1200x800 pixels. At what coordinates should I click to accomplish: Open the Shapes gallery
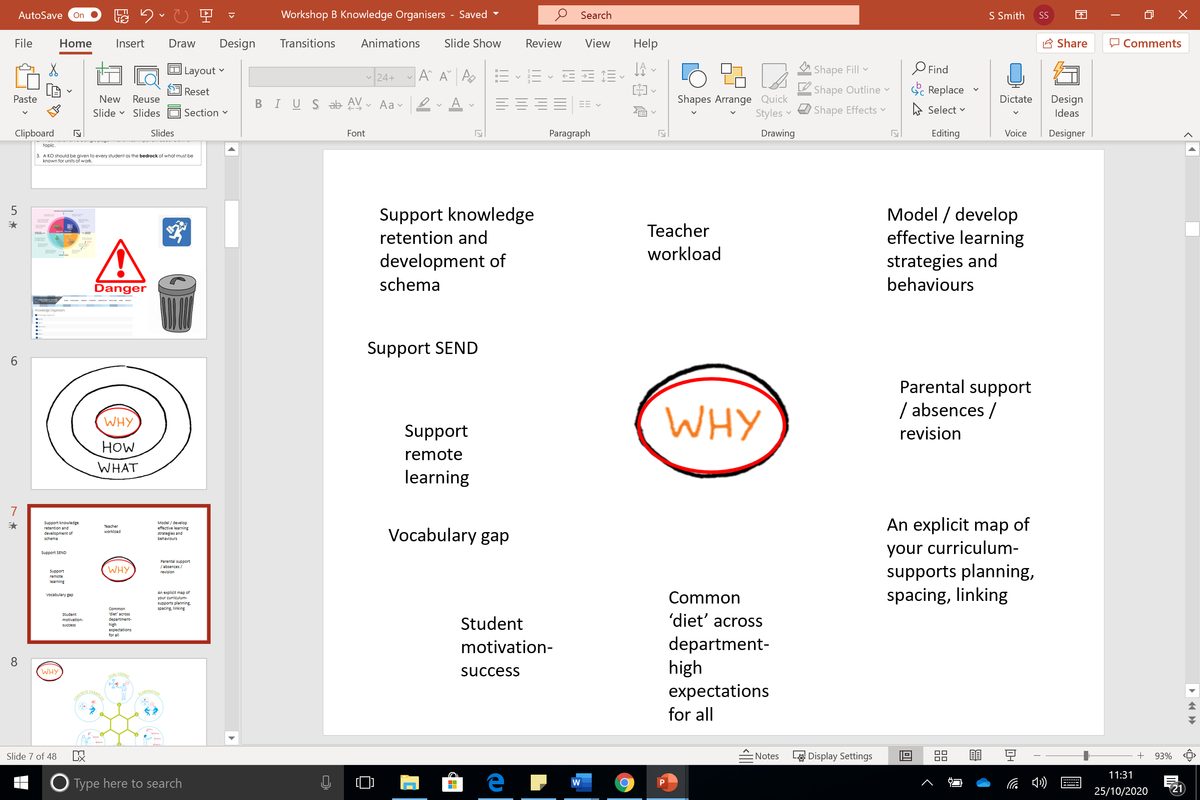694,89
